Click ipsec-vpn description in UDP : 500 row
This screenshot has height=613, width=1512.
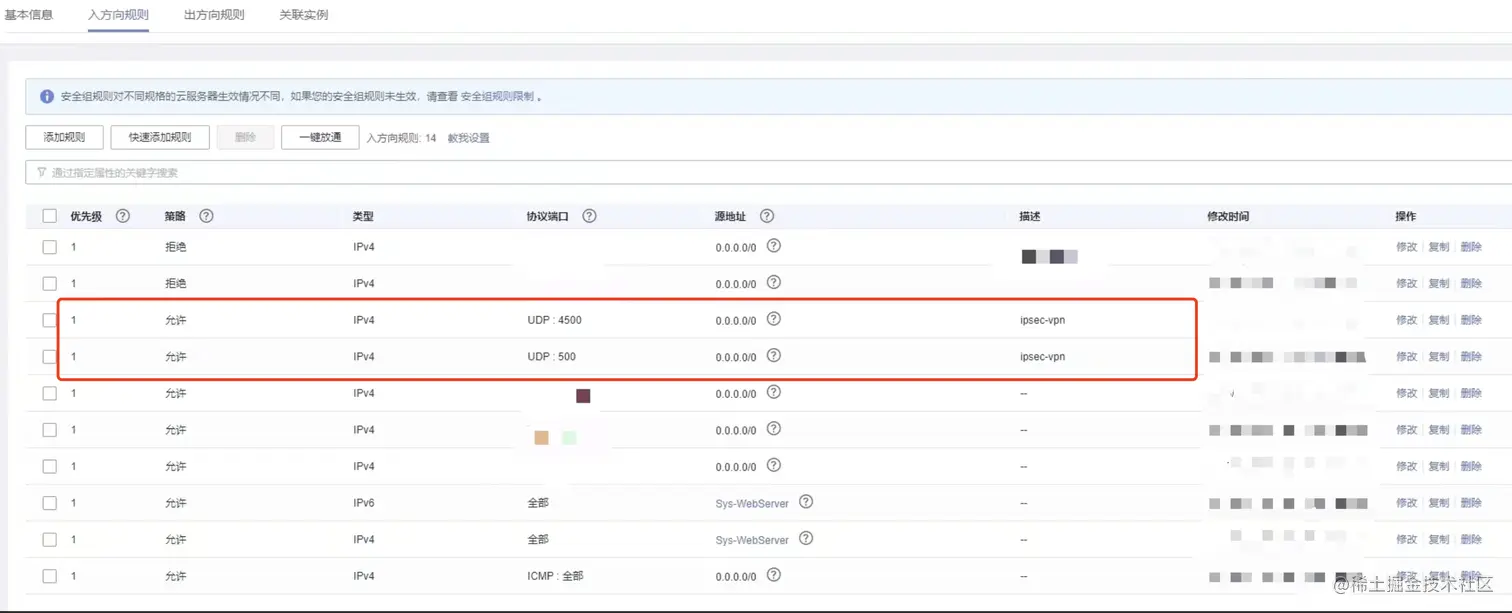click(x=1042, y=356)
